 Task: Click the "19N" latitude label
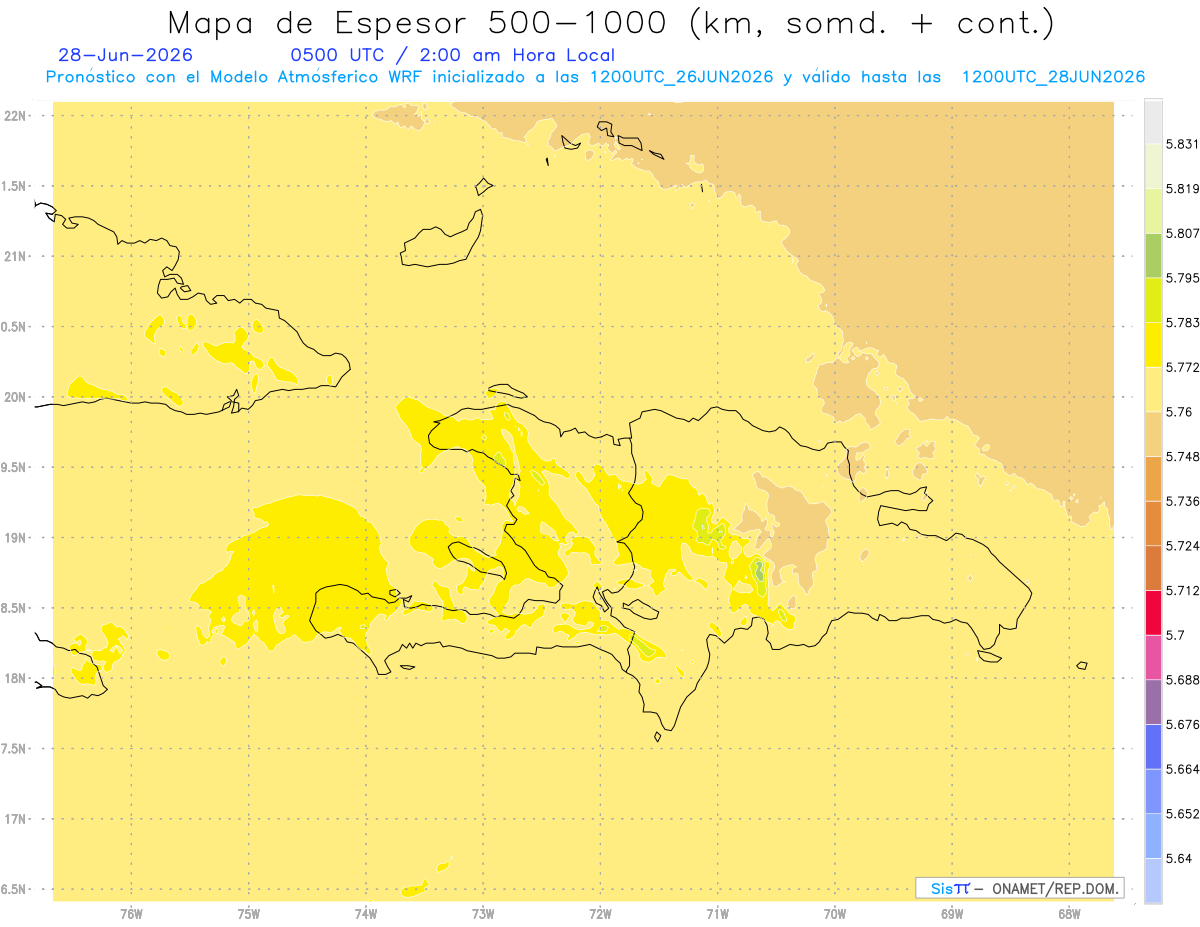[x=15, y=538]
